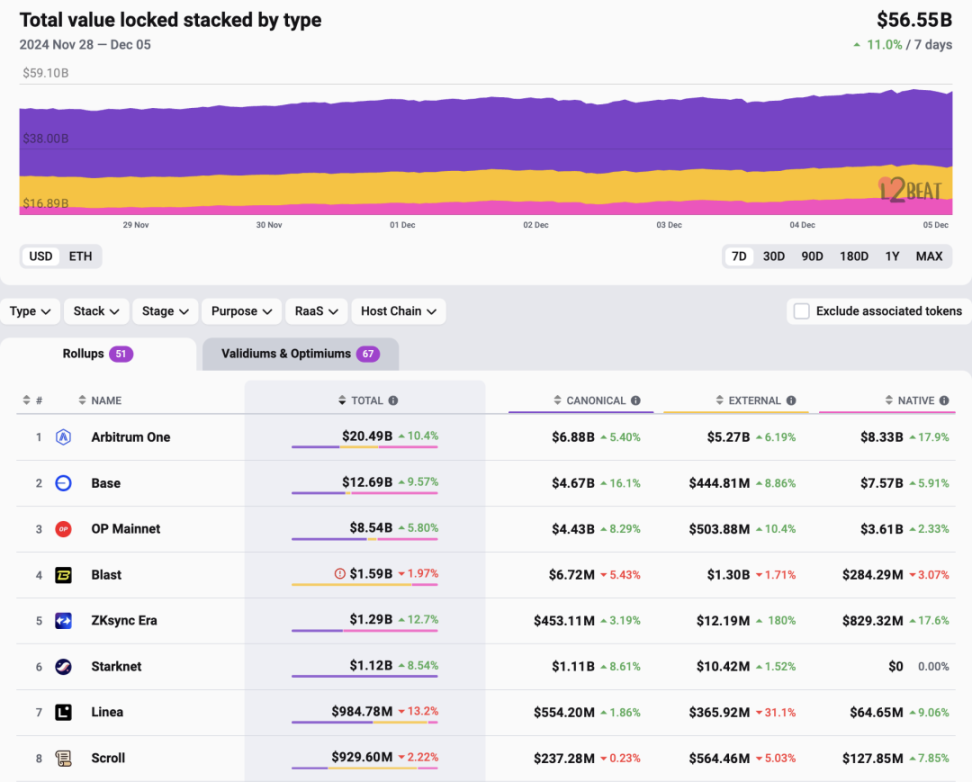
Task: Click the Starknet logo icon
Action: [x=63, y=667]
